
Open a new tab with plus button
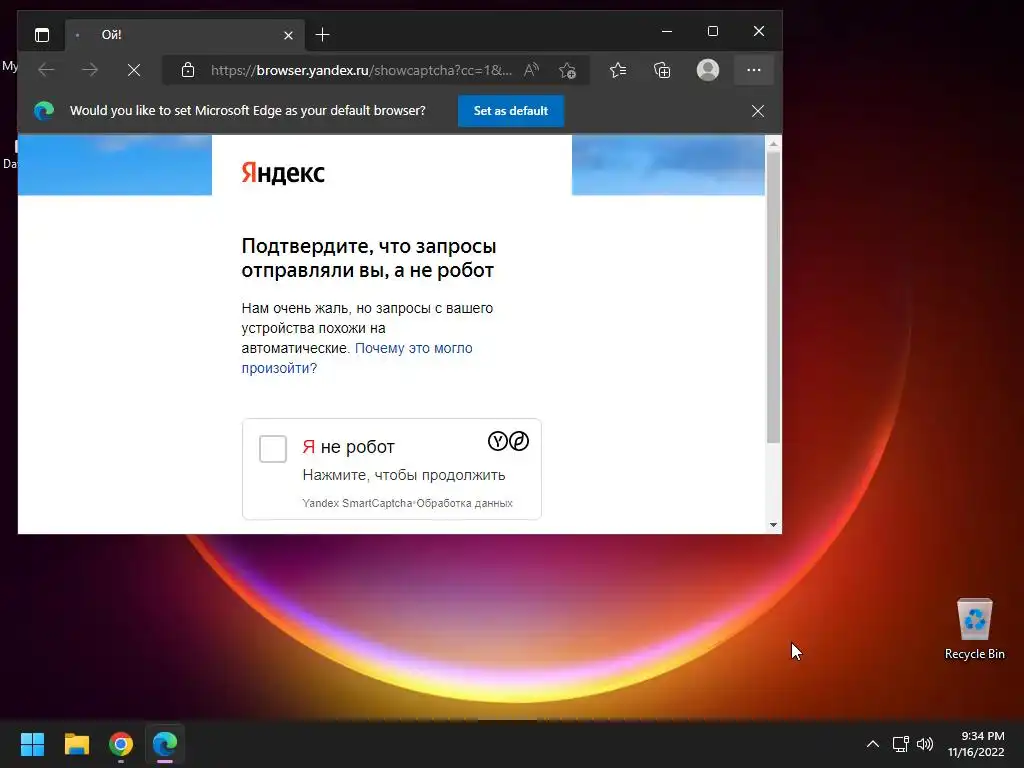323,35
